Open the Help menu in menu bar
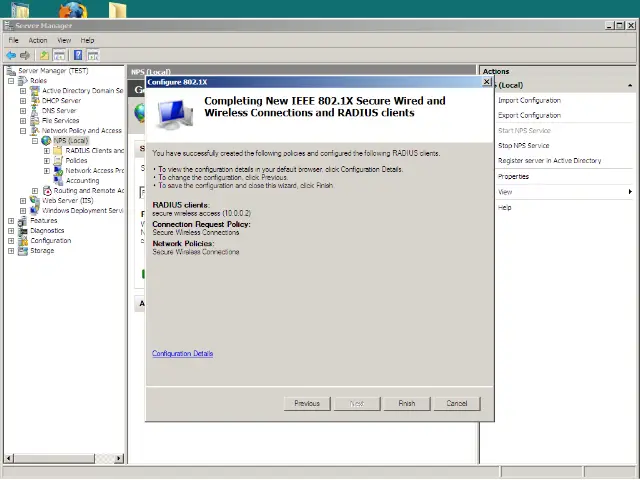The width and height of the screenshot is (640, 480). [x=87, y=40]
